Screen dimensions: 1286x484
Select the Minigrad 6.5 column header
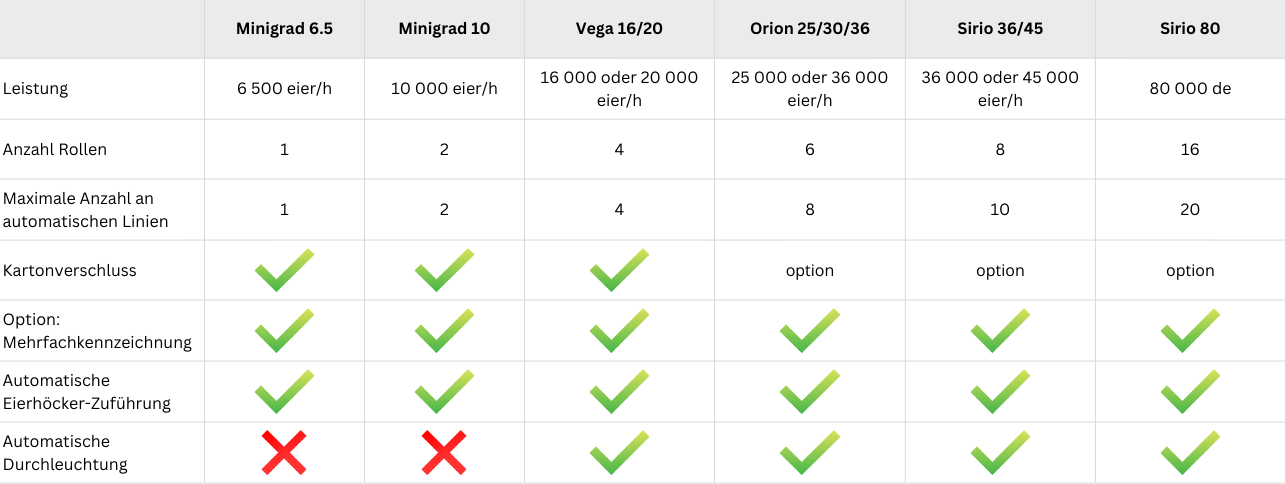[x=284, y=29]
